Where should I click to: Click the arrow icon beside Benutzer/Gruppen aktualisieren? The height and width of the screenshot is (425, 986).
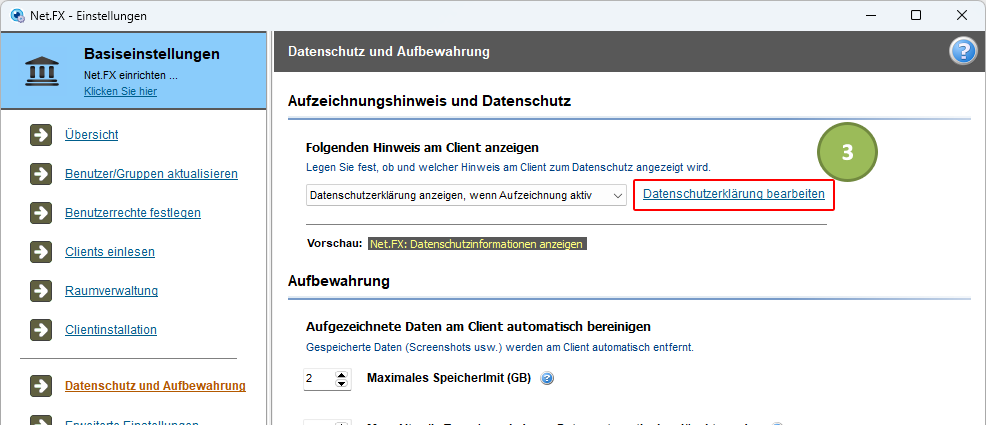point(41,174)
